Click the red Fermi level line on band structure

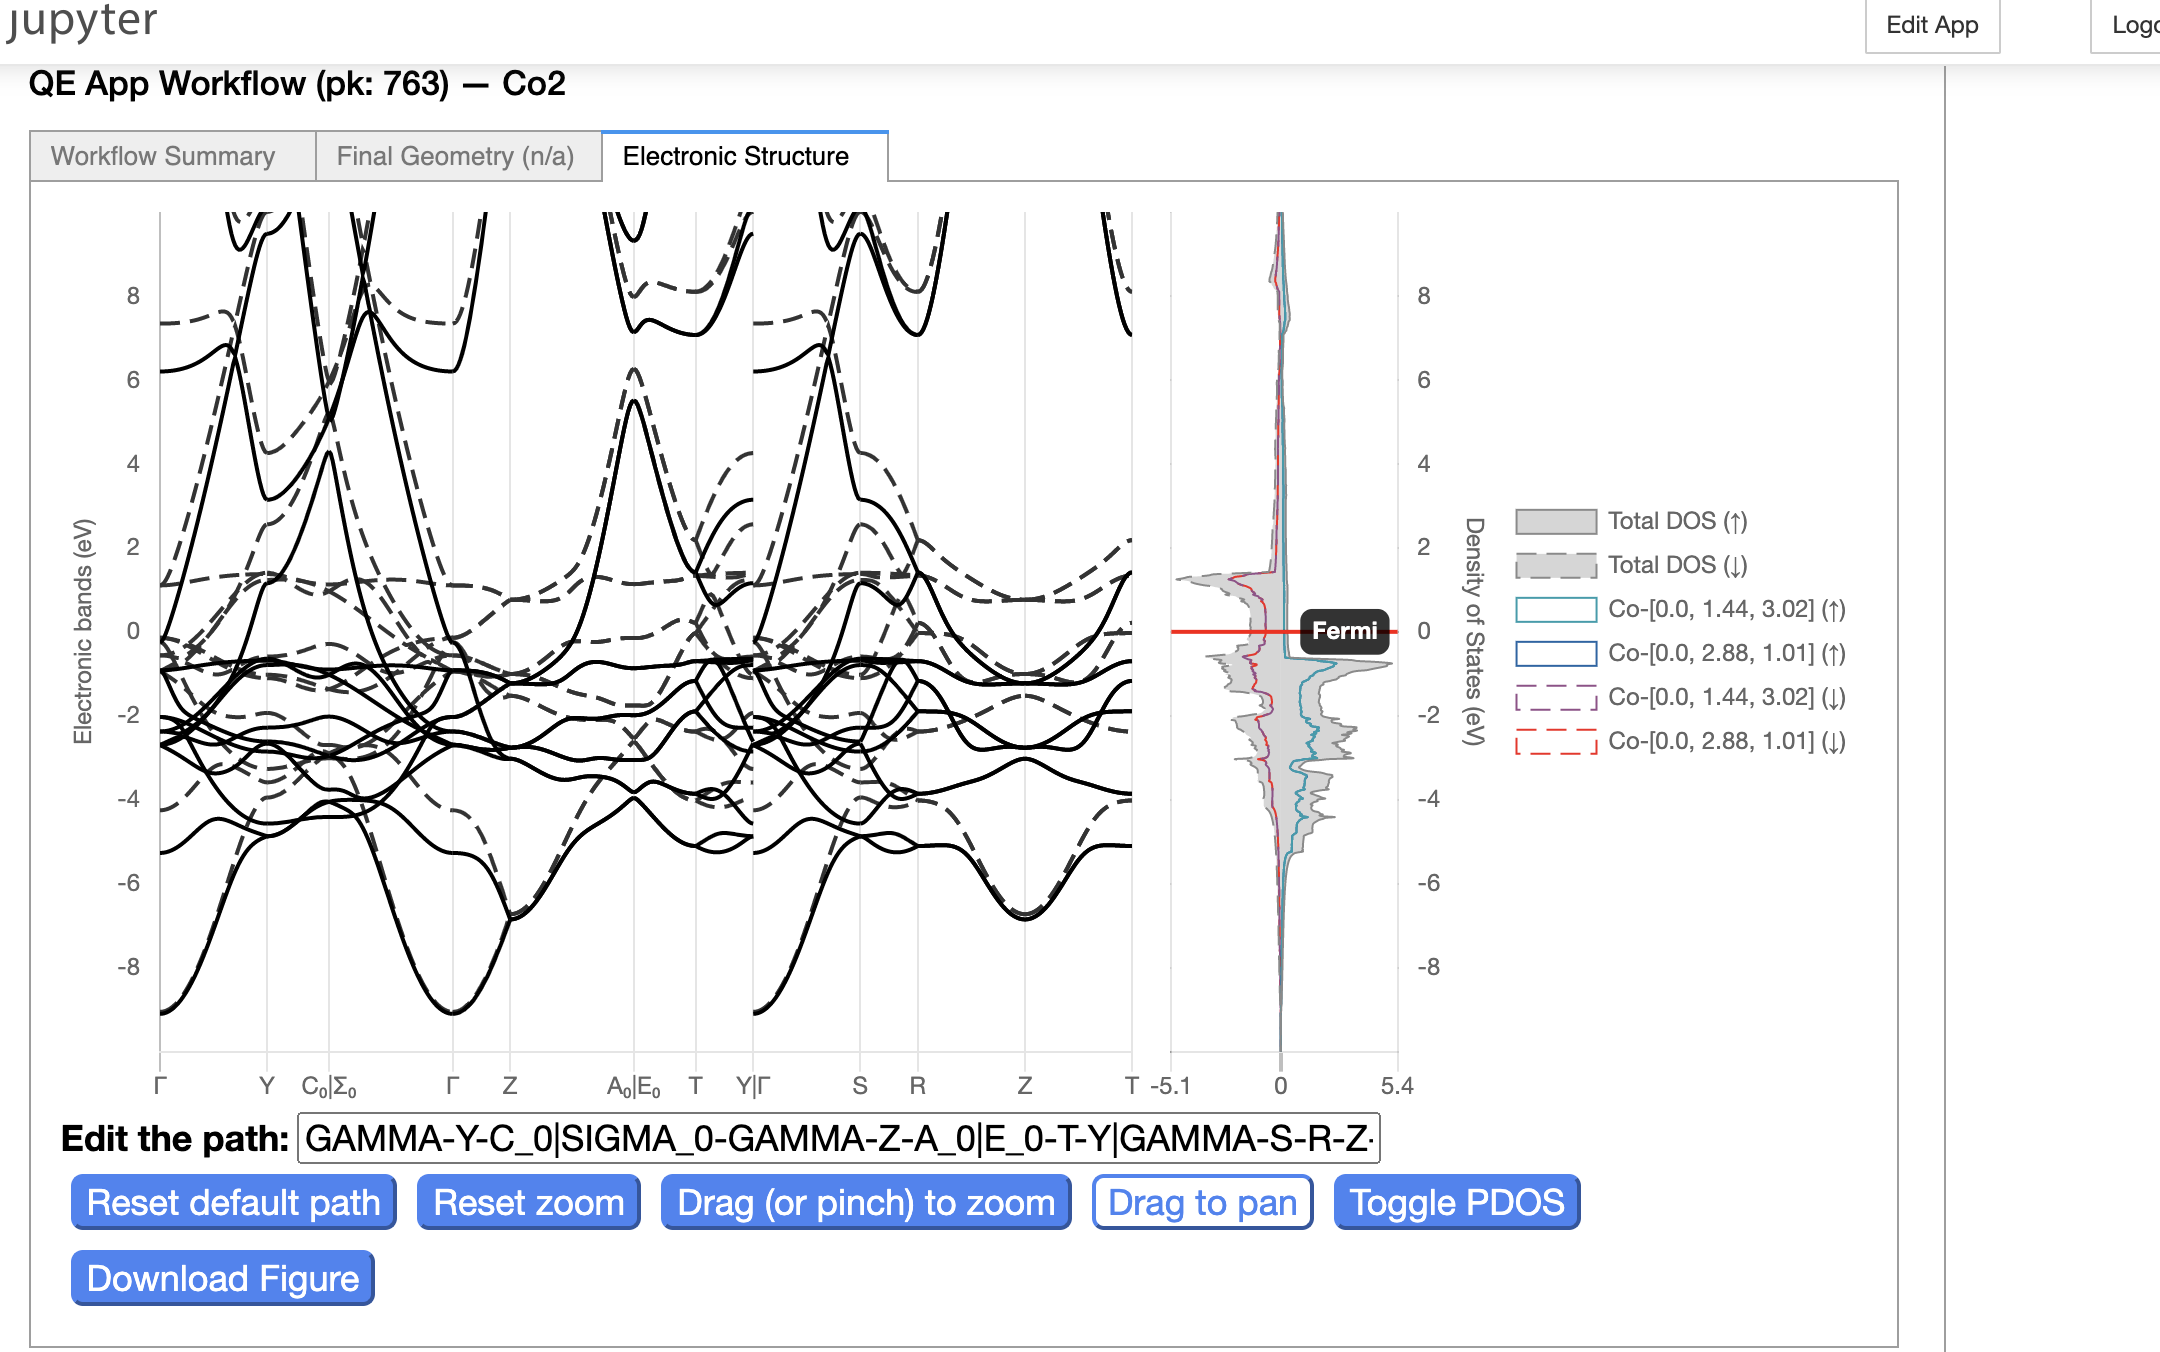tap(623, 625)
